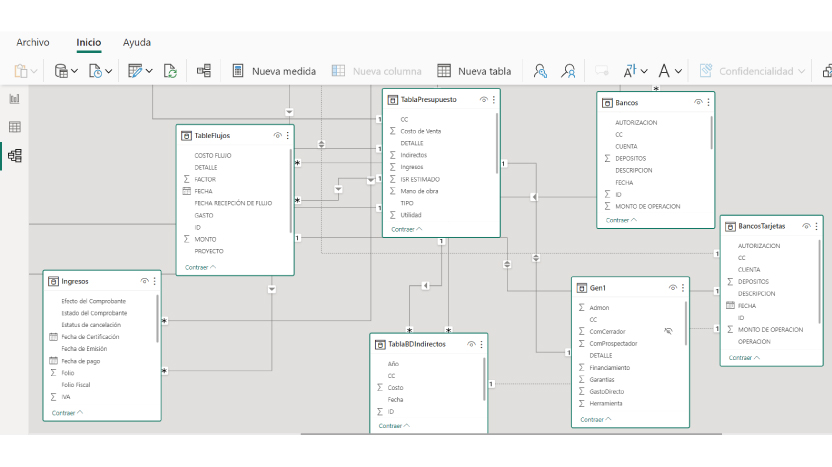The image size is (832, 467).
Task: Click the view as roles icon
Action: [568, 71]
